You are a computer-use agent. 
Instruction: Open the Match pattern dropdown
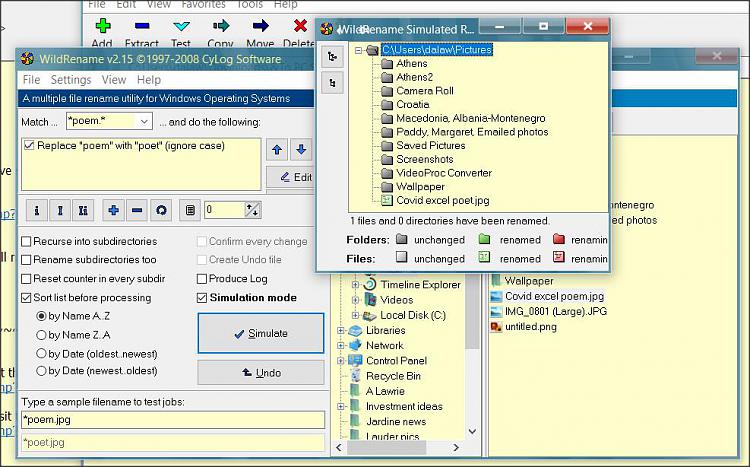144,122
